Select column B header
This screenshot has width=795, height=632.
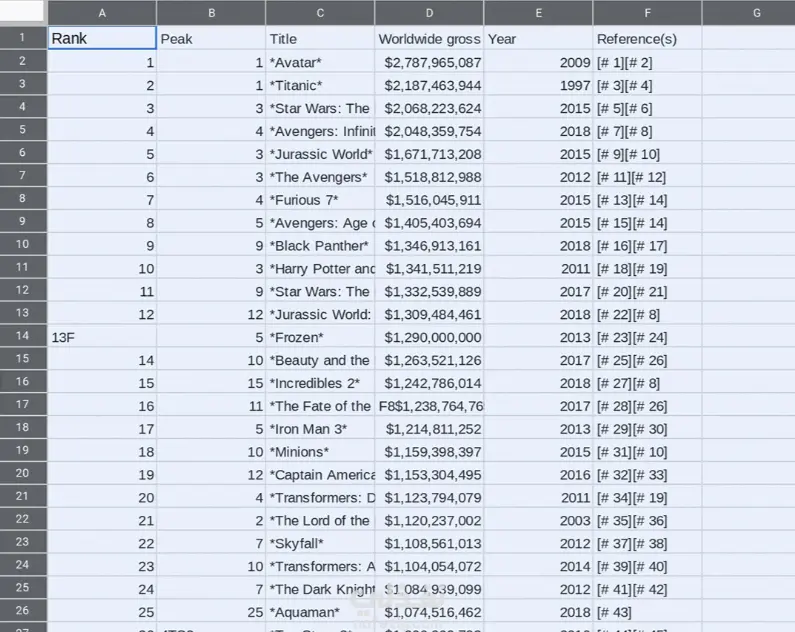tap(211, 13)
